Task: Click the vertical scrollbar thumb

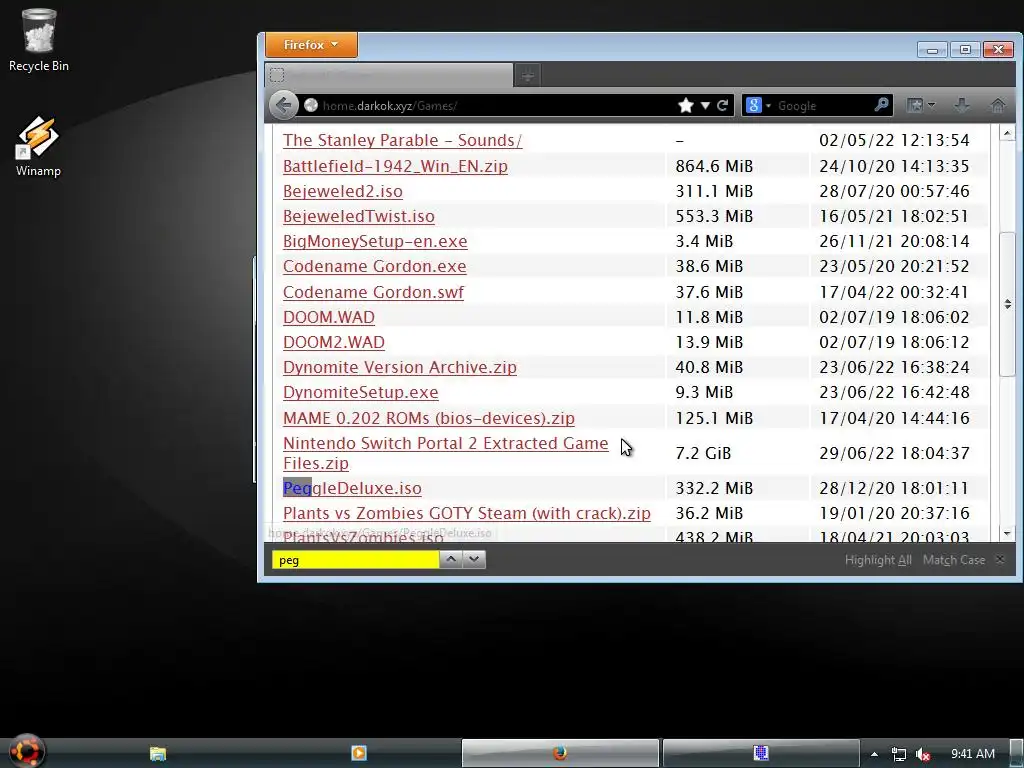Action: (1007, 304)
